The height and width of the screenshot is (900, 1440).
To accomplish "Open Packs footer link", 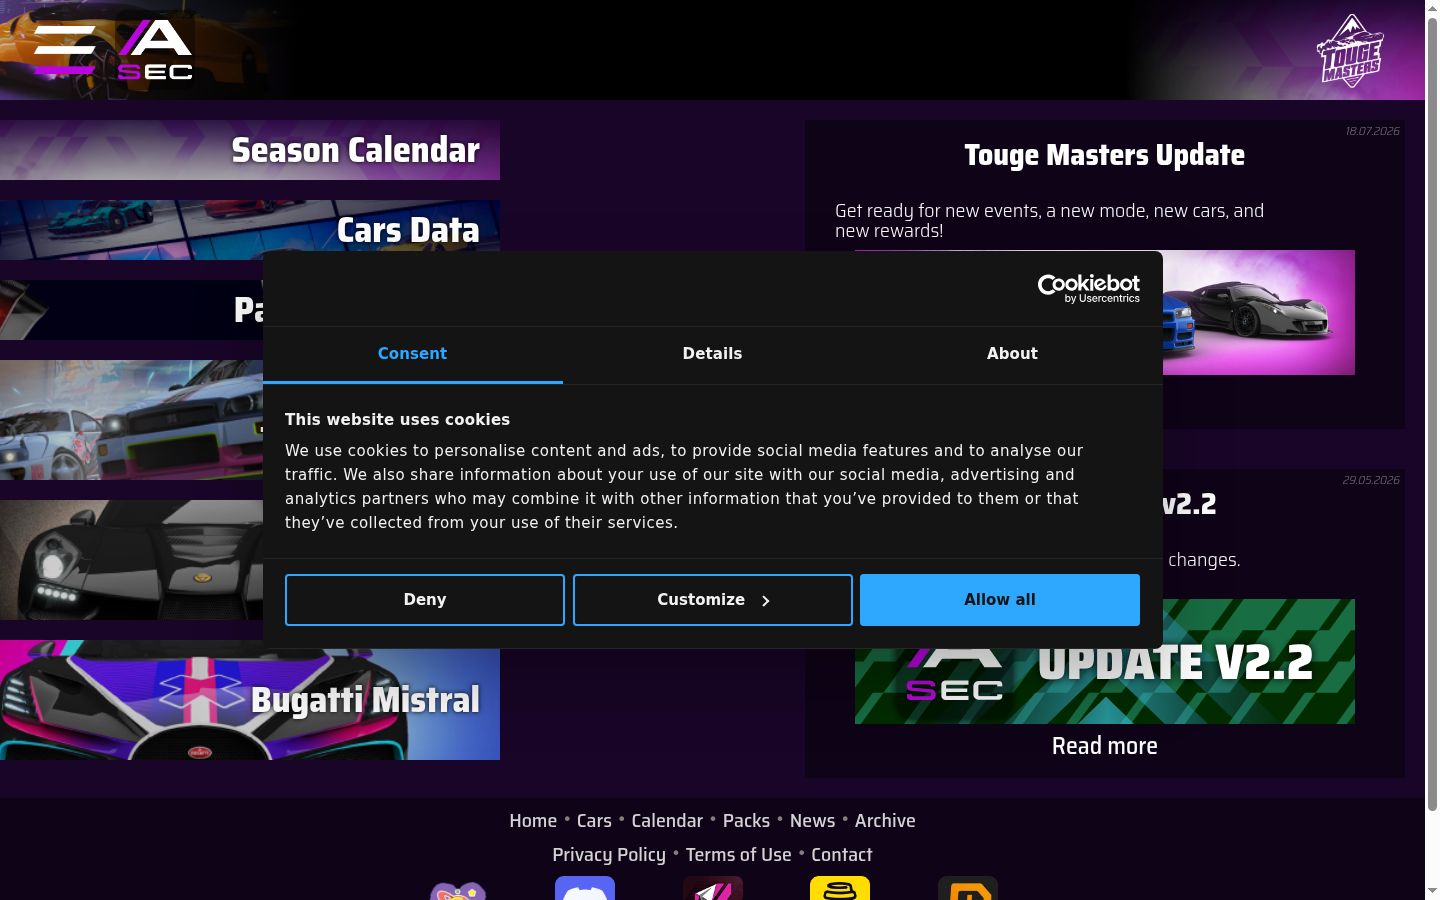I will [x=746, y=821].
